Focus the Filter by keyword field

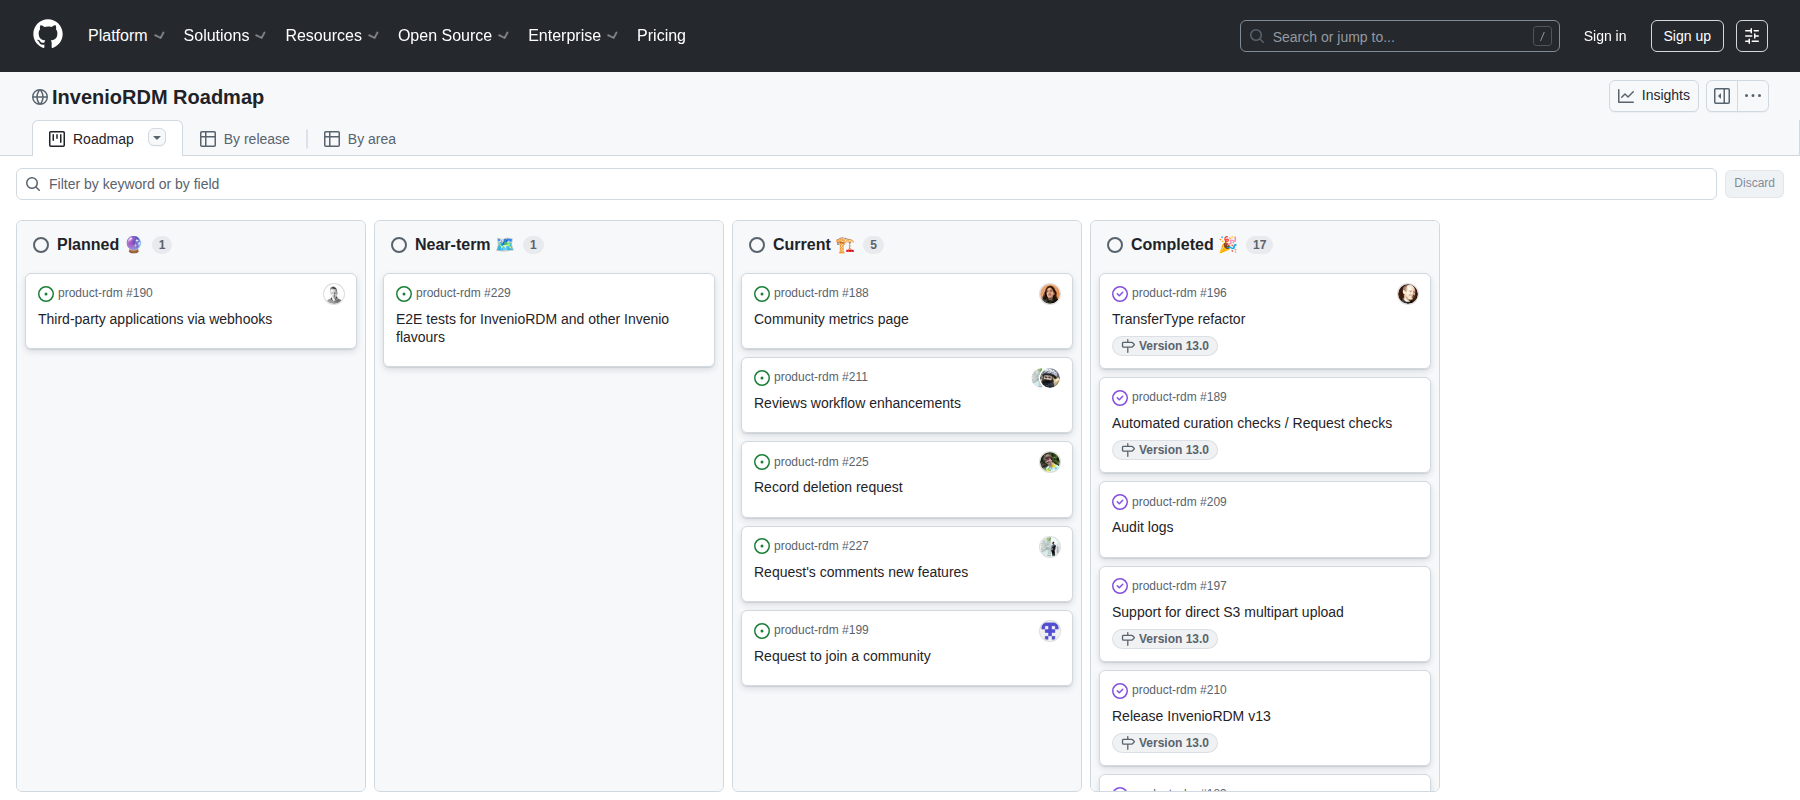(866, 184)
